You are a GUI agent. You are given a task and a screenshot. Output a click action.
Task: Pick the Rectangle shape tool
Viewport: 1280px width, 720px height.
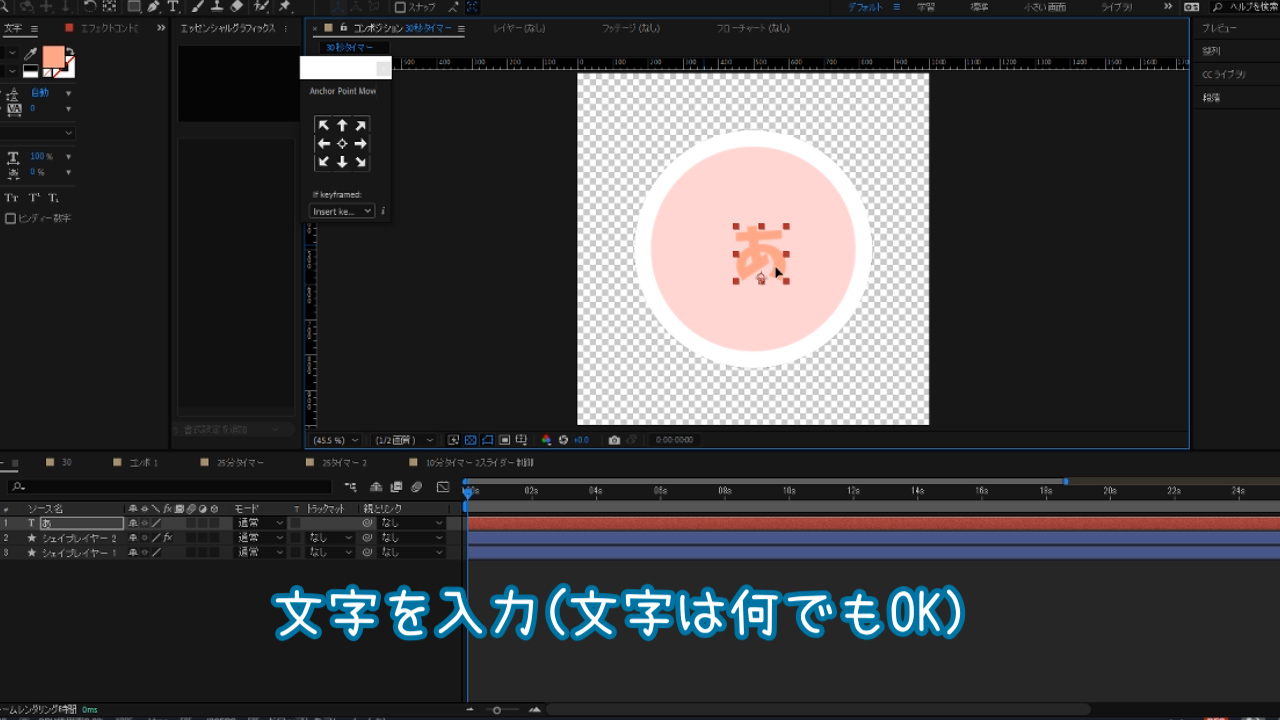[x=133, y=6]
